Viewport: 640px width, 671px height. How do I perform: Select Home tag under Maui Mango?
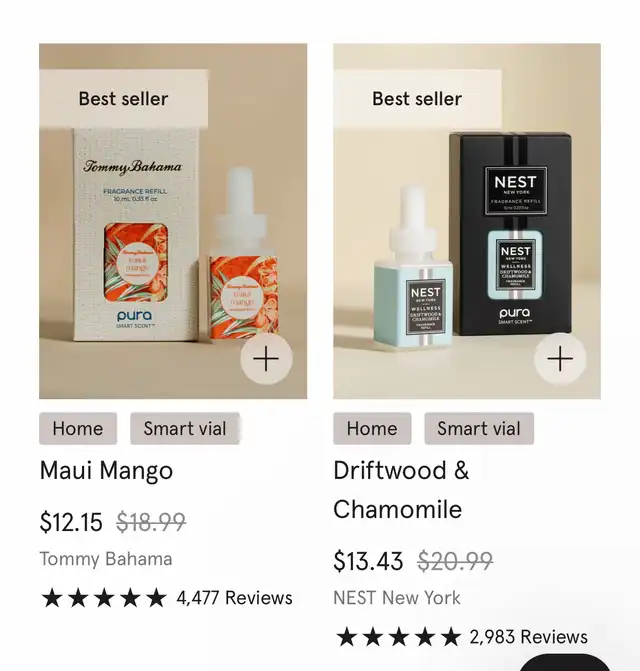click(78, 428)
